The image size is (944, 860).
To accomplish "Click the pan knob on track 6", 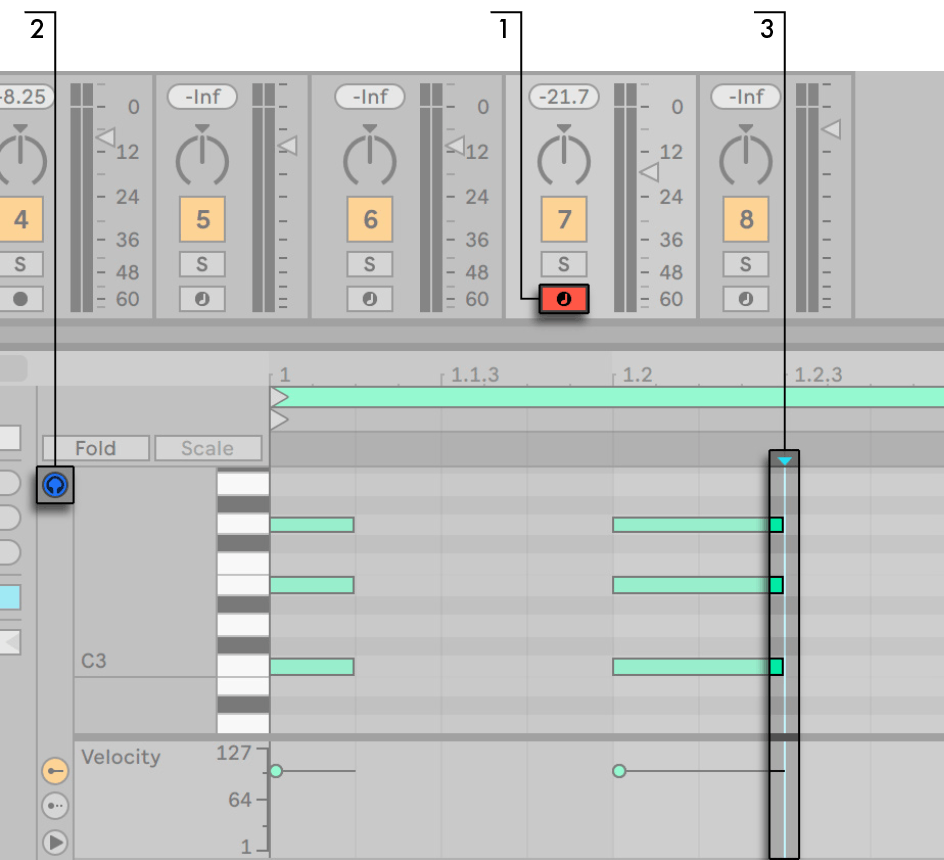I will point(370,157).
